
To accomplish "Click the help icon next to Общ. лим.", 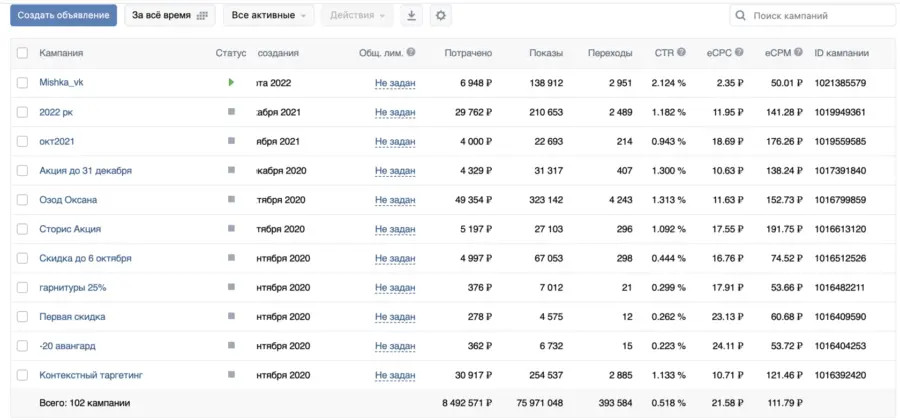I will (411, 53).
